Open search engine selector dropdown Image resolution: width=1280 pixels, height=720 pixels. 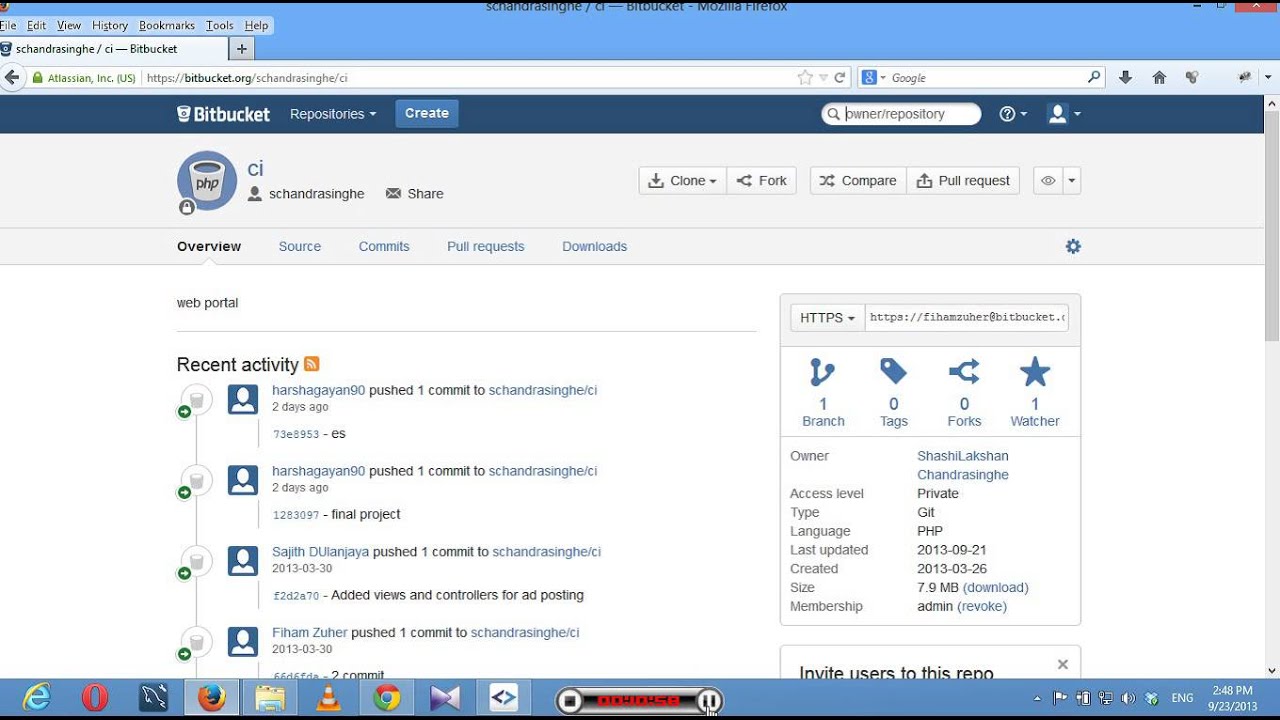coord(874,77)
